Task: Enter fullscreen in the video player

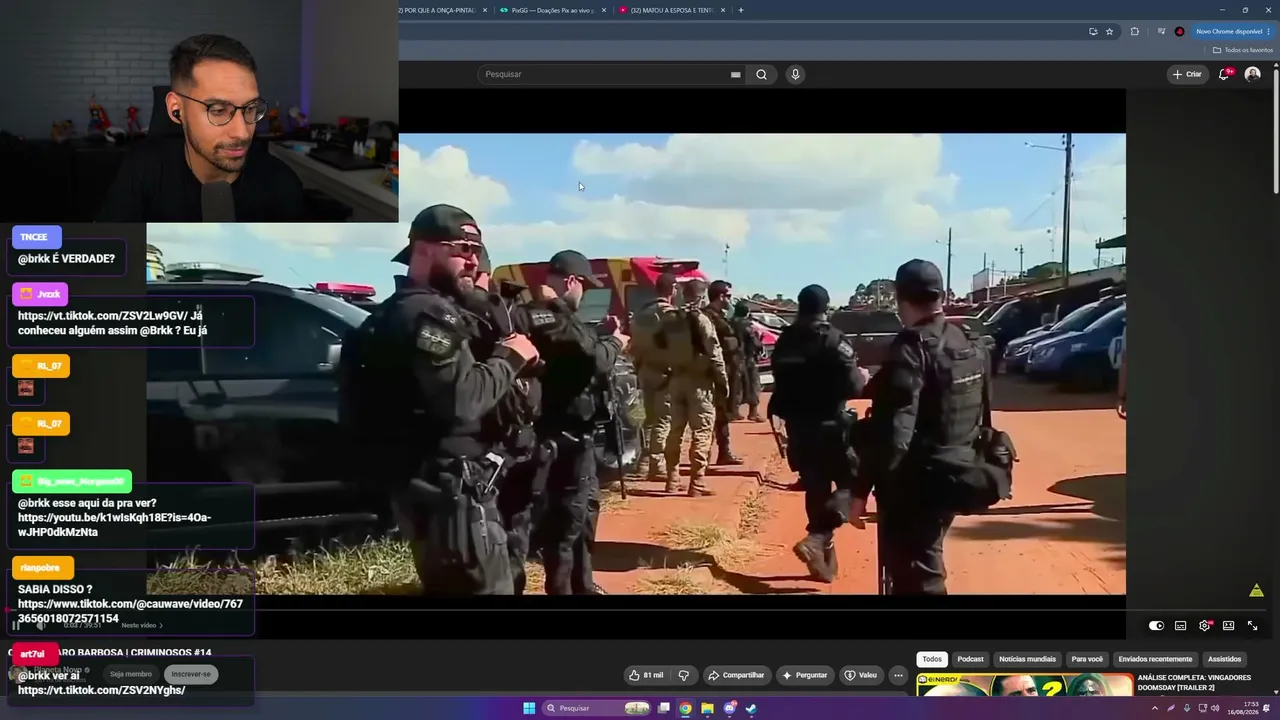Action: (1252, 626)
